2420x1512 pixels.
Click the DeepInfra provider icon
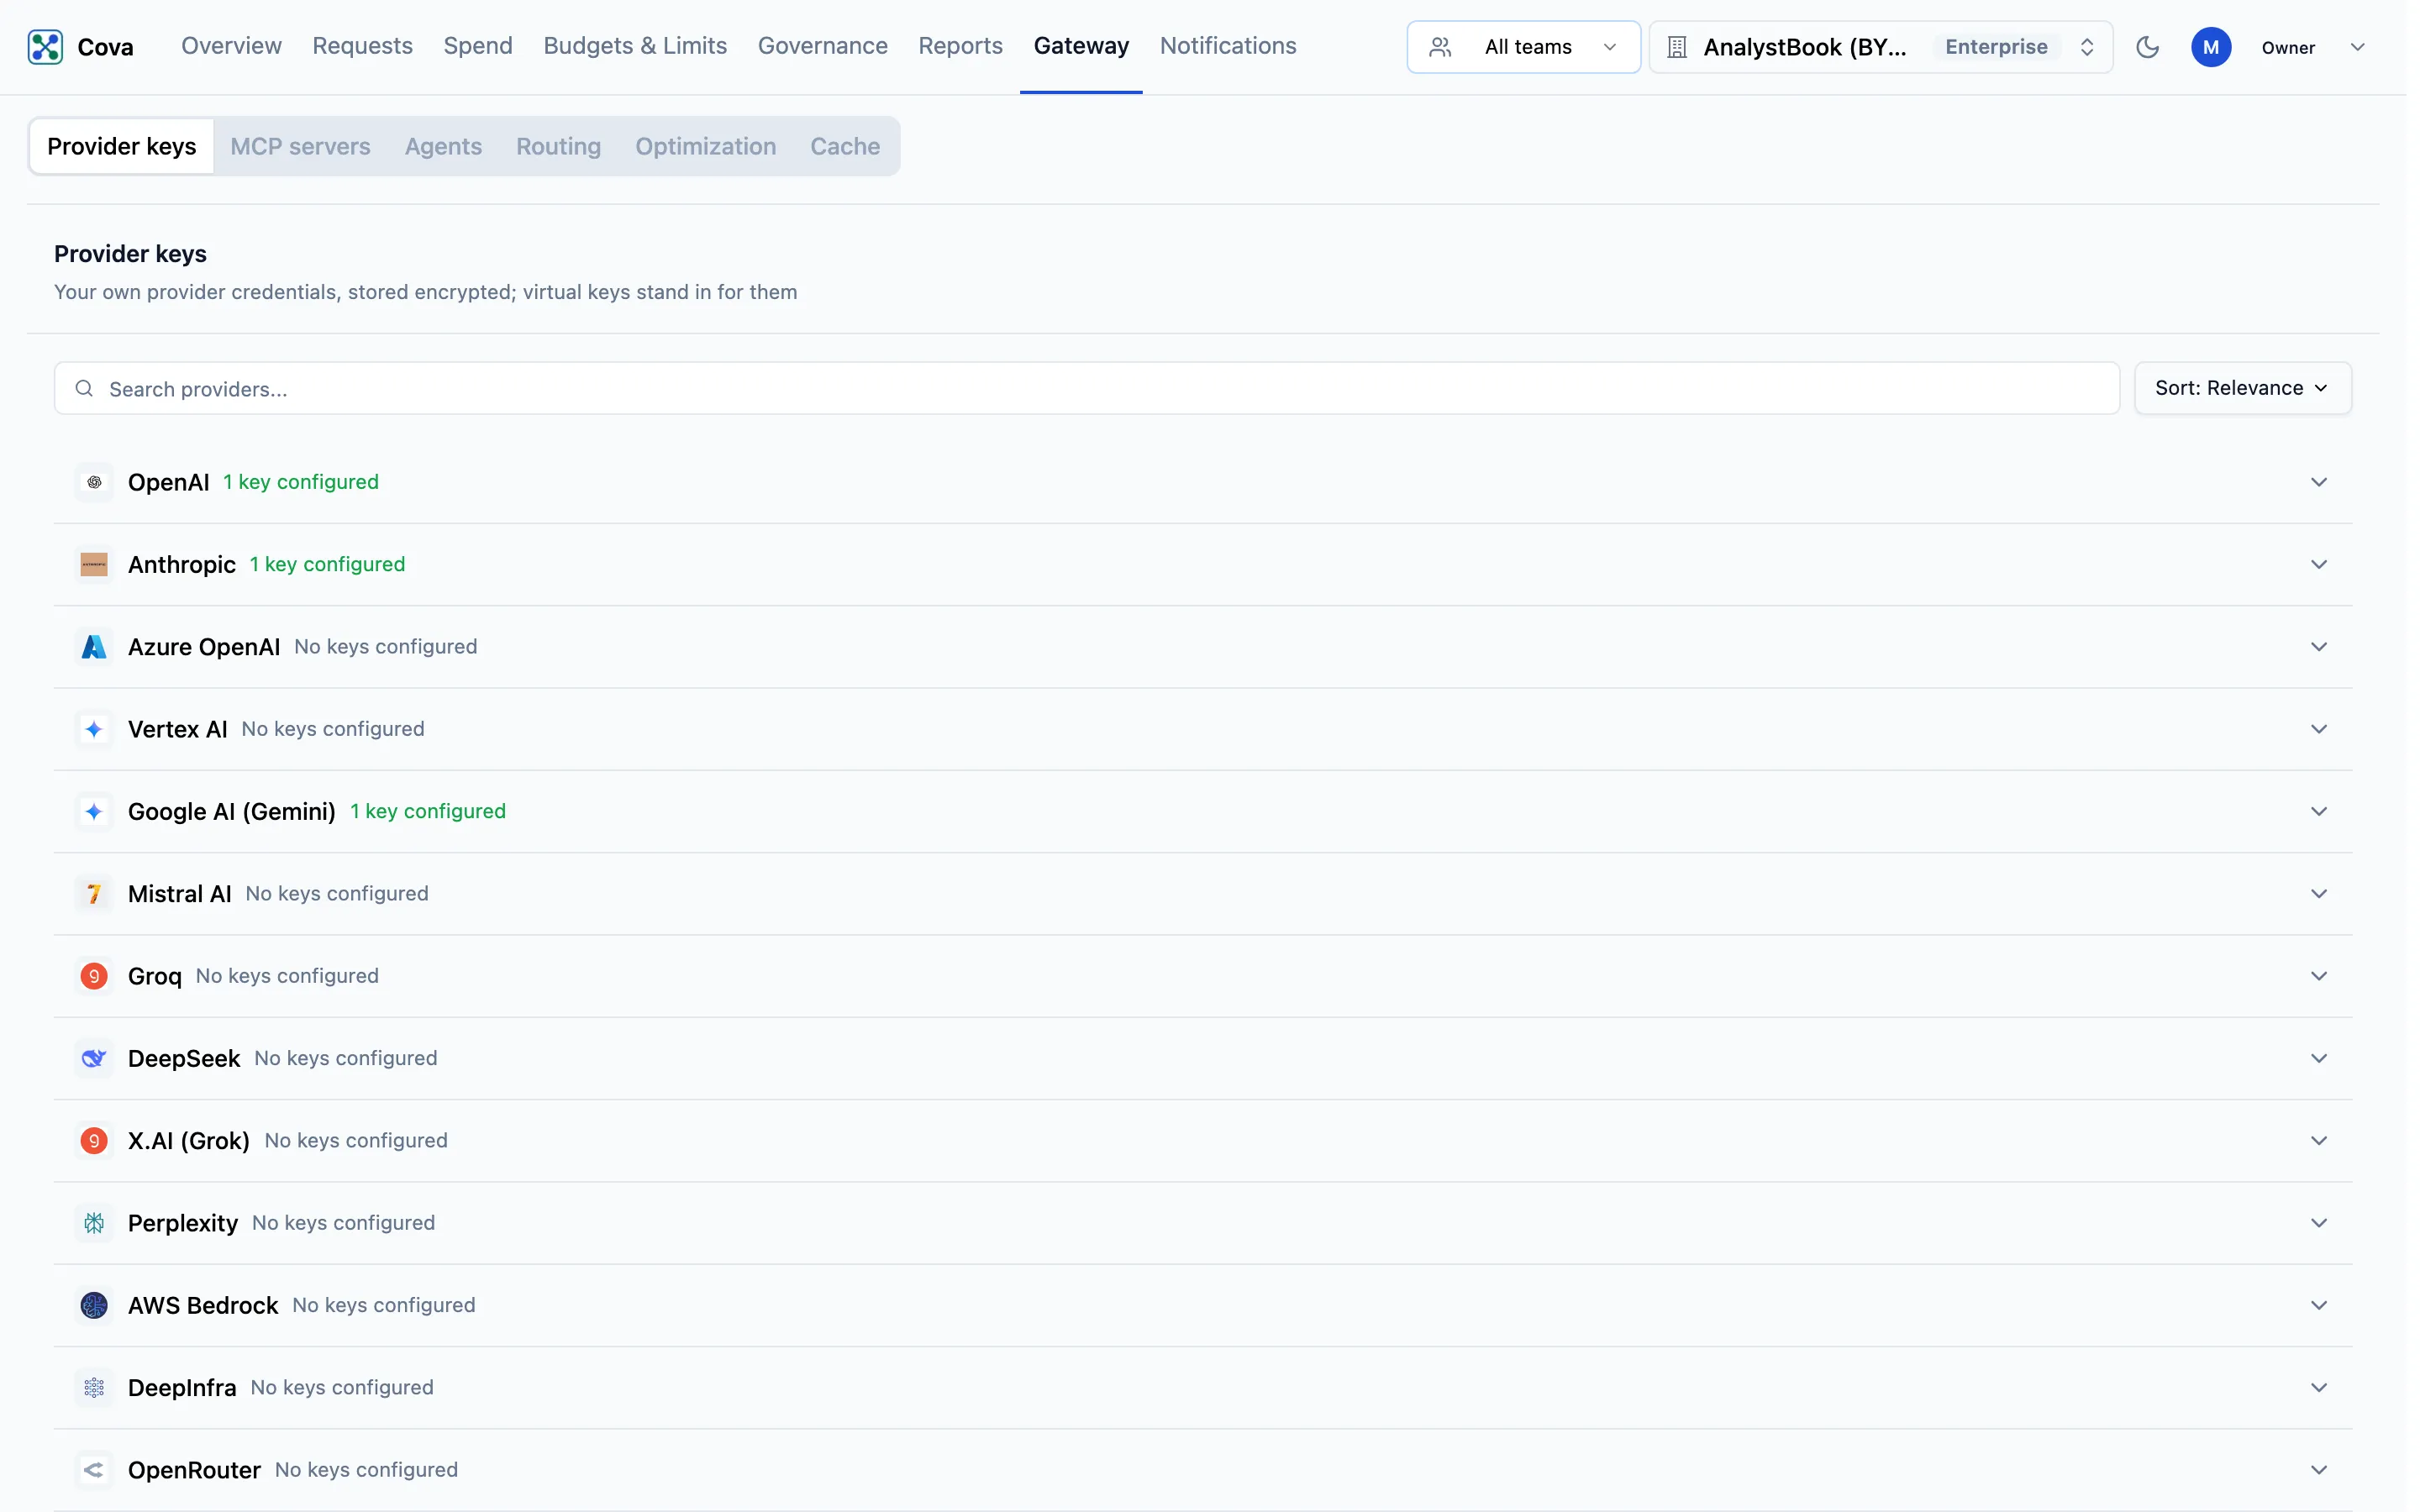click(x=94, y=1388)
